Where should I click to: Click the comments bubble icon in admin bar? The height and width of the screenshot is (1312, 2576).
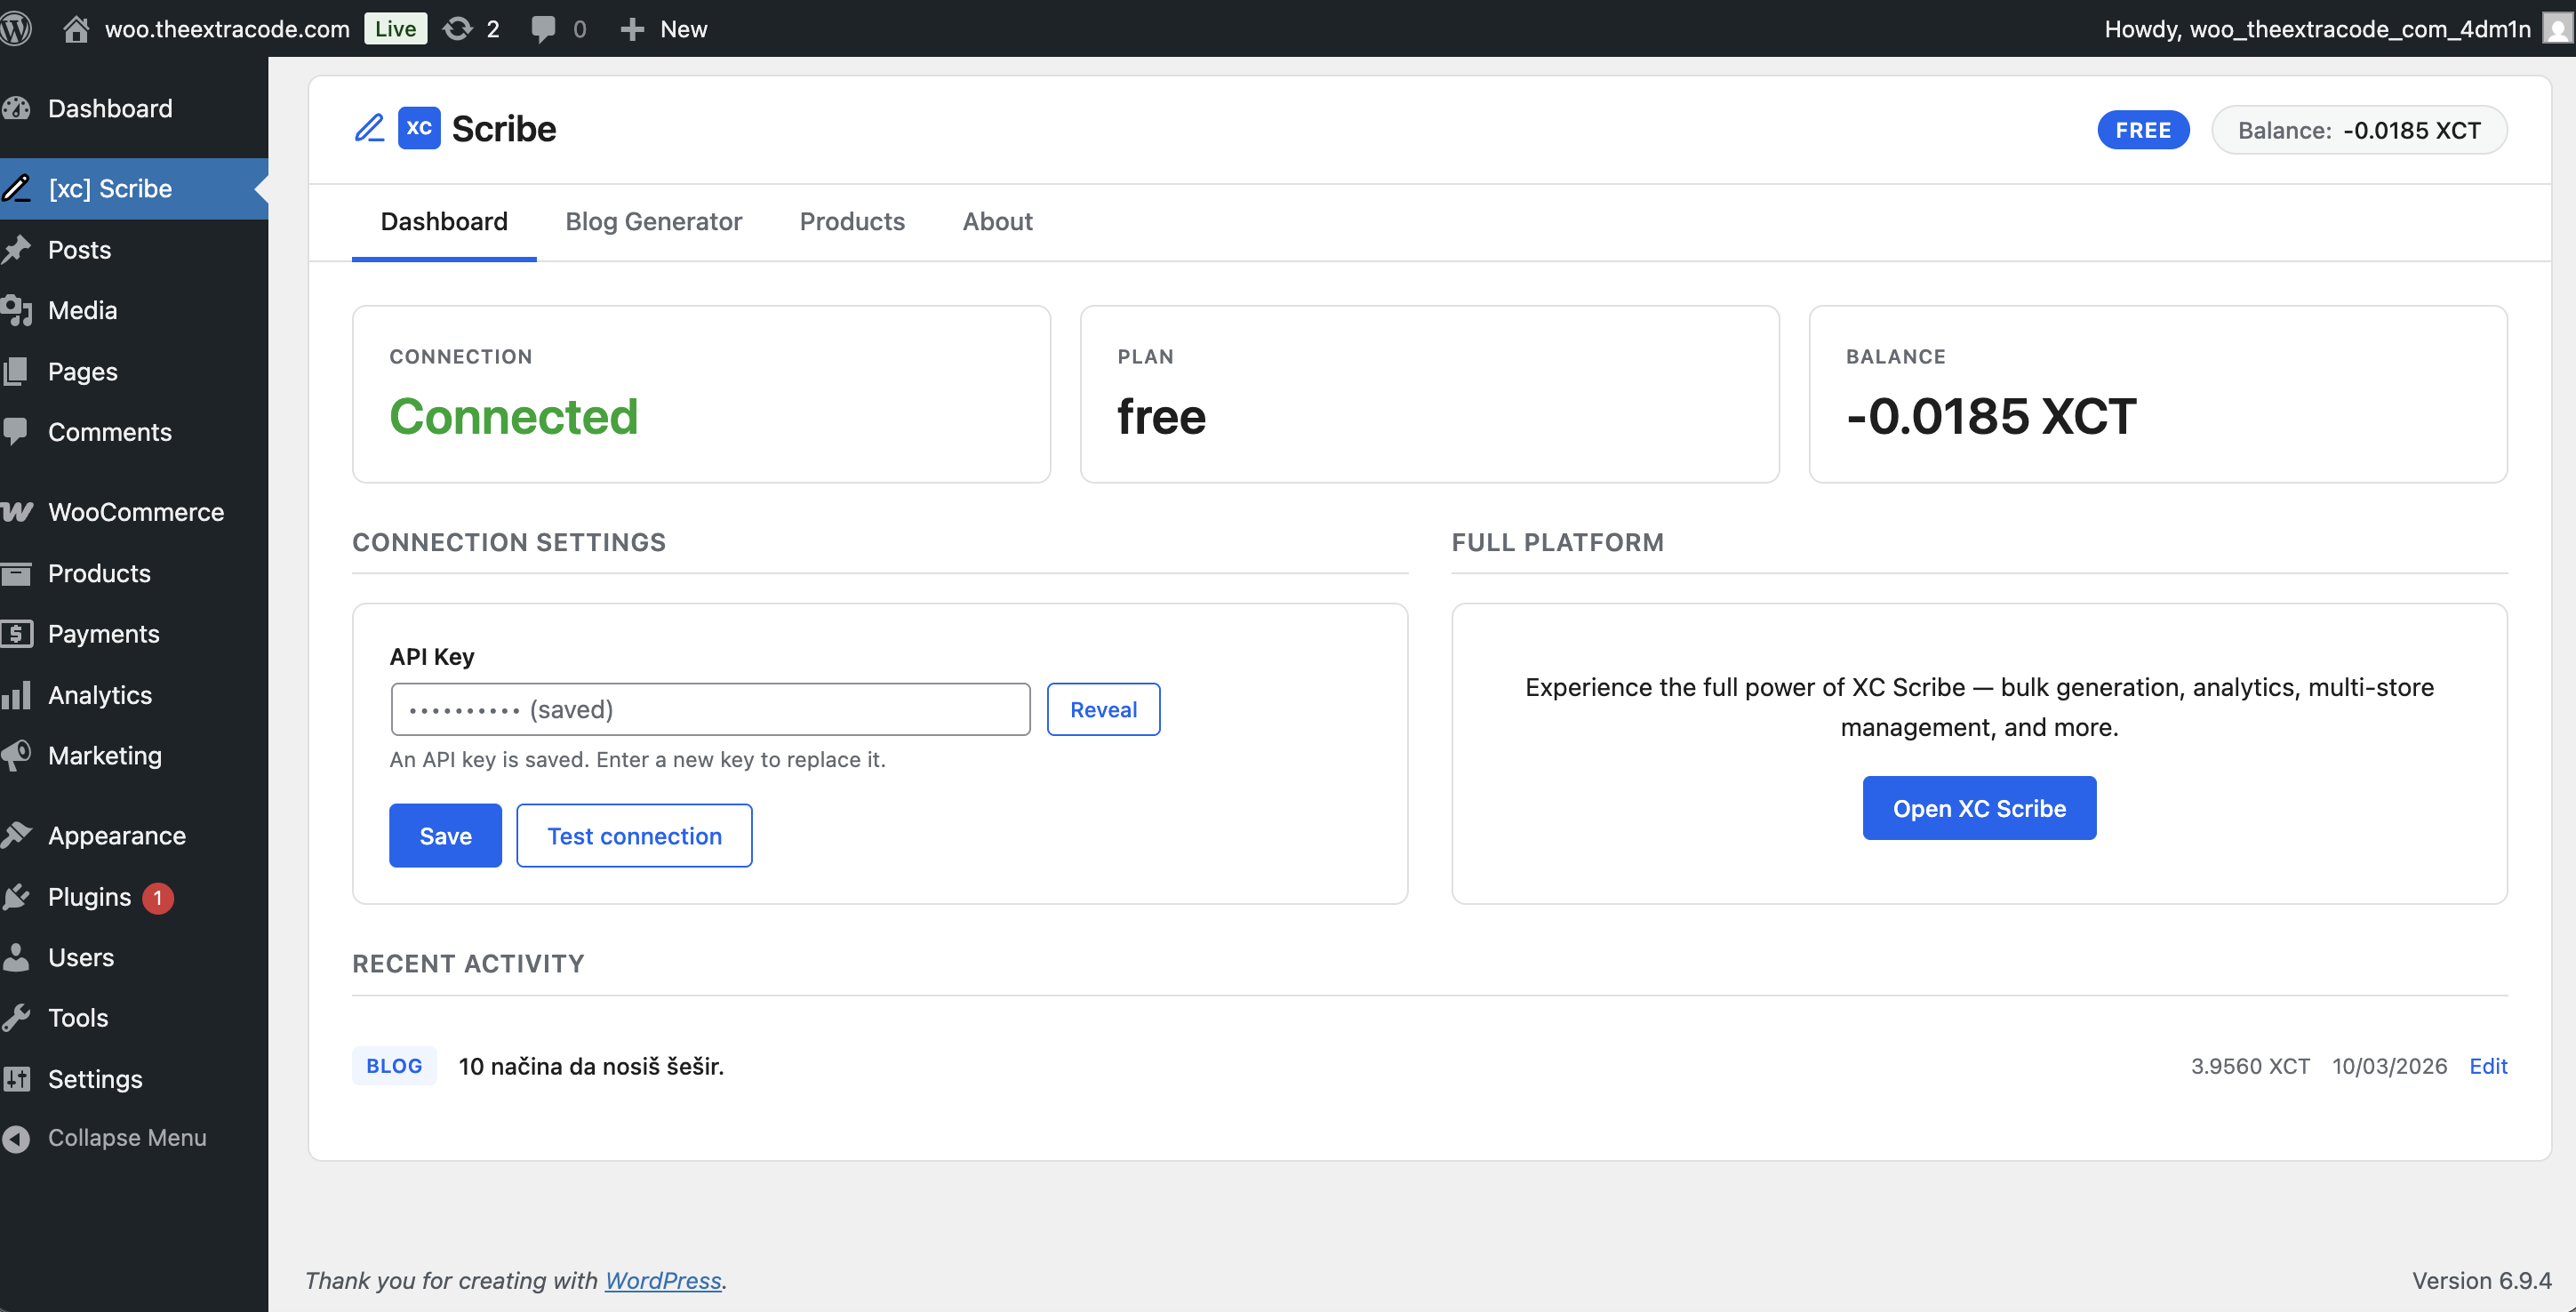[543, 28]
